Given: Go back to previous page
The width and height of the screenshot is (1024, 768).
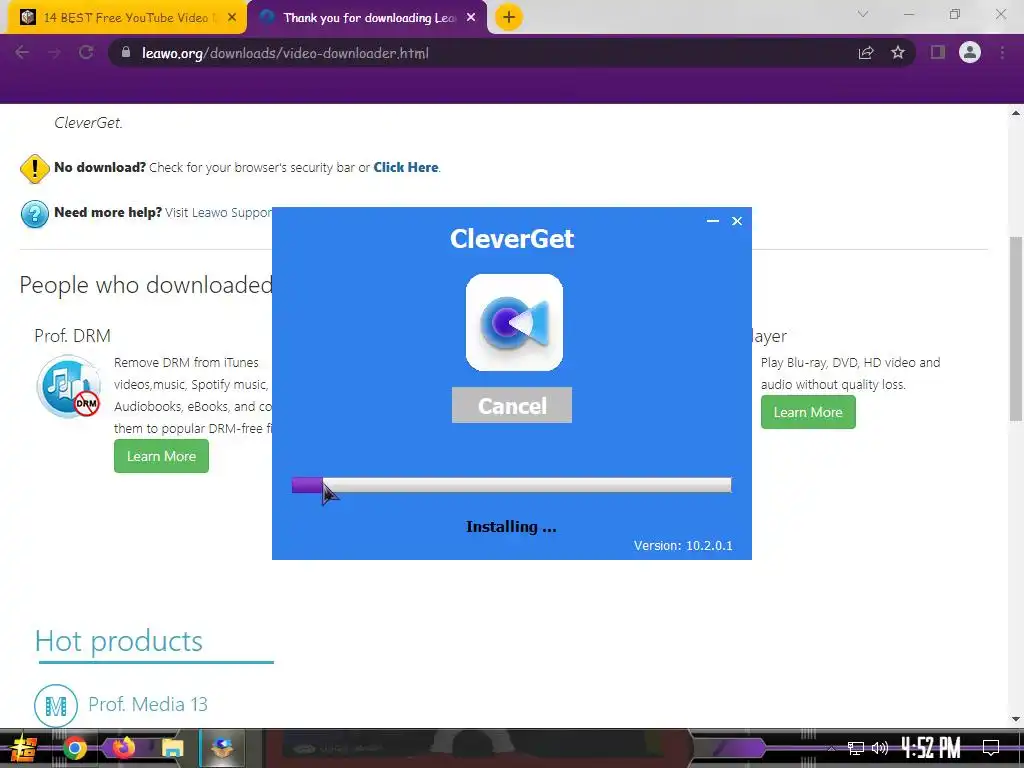Looking at the screenshot, I should 22,52.
